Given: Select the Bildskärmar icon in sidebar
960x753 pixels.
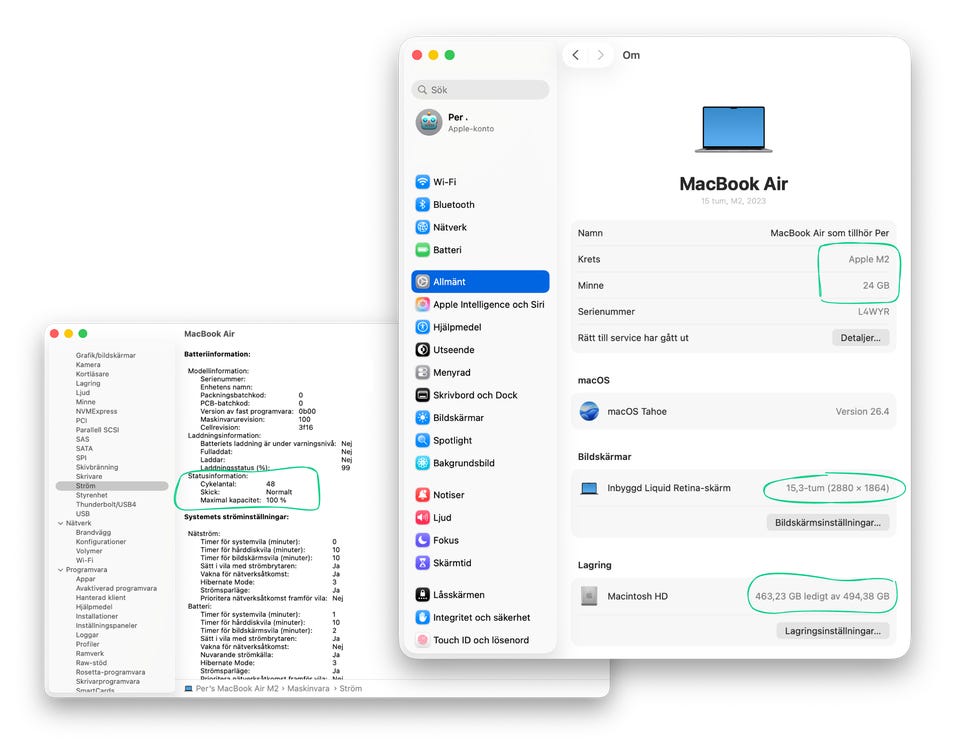Looking at the screenshot, I should pos(422,418).
